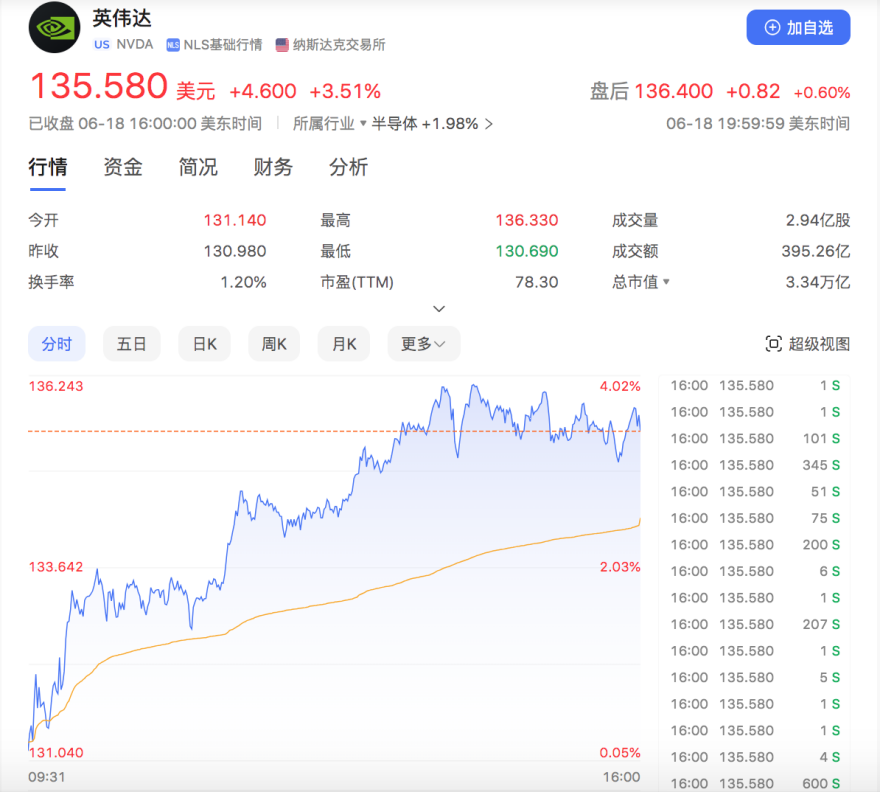Click the 纳斯达克交易所 flag icon

click(283, 44)
